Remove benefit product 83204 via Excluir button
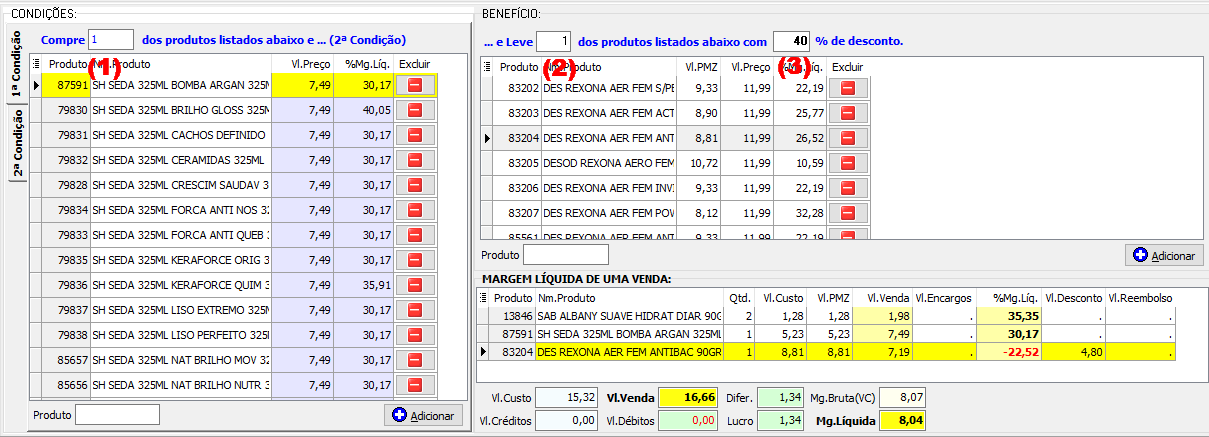Viewport: 1209px width, 437px height. [848, 138]
